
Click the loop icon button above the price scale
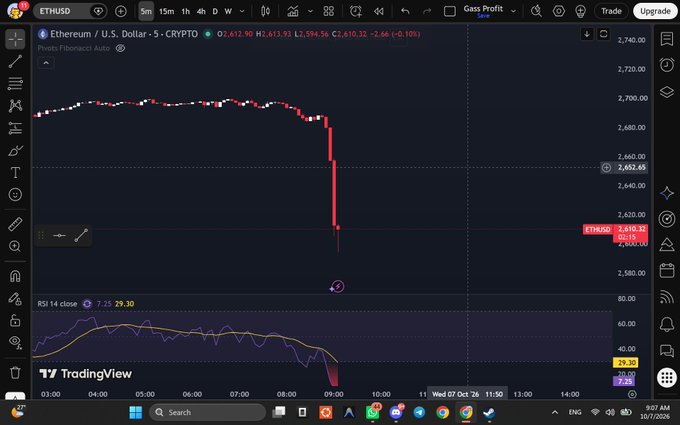pos(603,34)
